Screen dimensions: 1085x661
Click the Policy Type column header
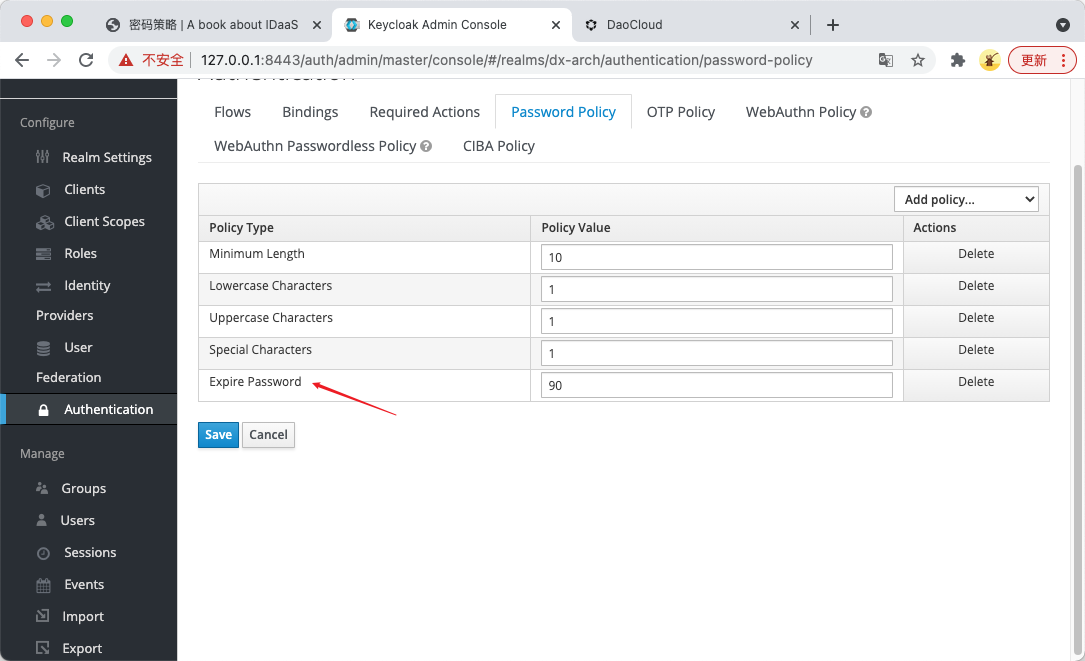[241, 228]
